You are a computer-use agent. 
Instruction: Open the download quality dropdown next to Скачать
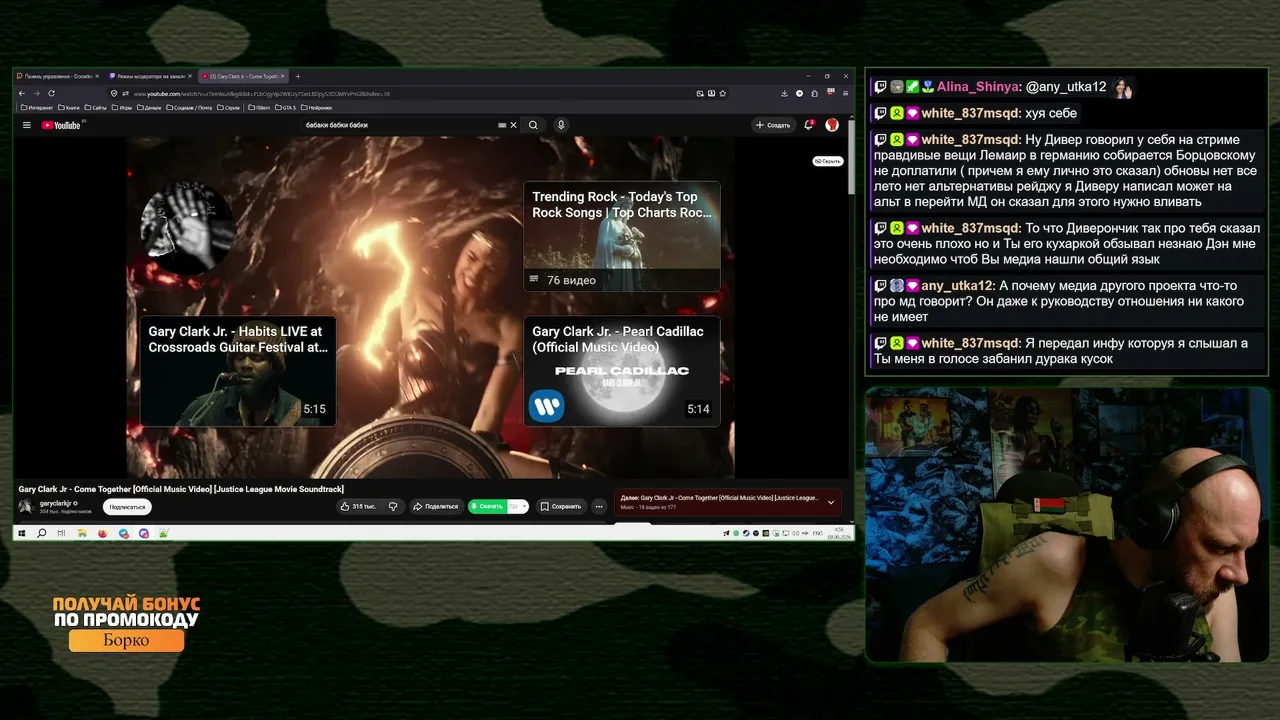518,506
